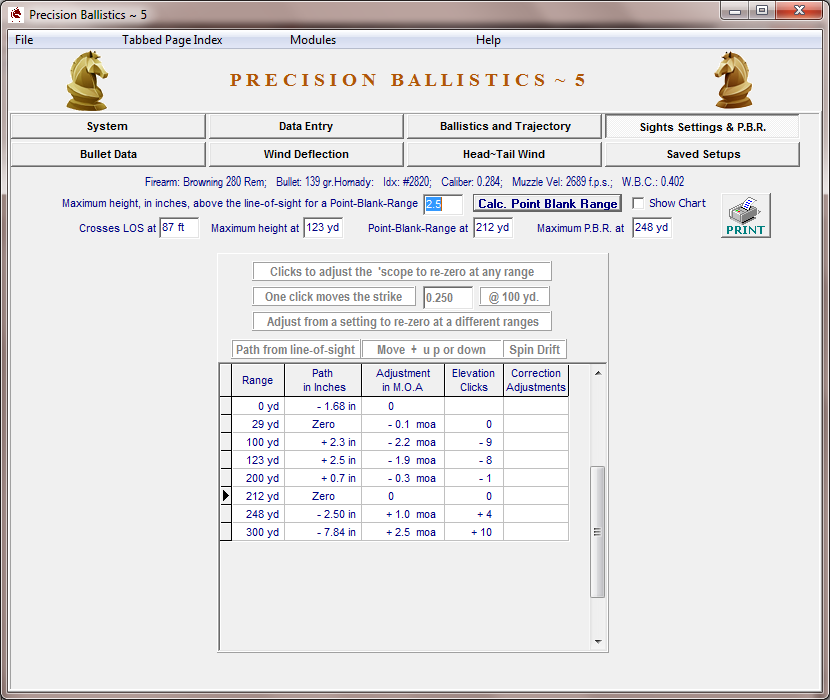Close the Precision Ballistics window
Image resolution: width=830 pixels, height=700 pixels.
tap(799, 10)
